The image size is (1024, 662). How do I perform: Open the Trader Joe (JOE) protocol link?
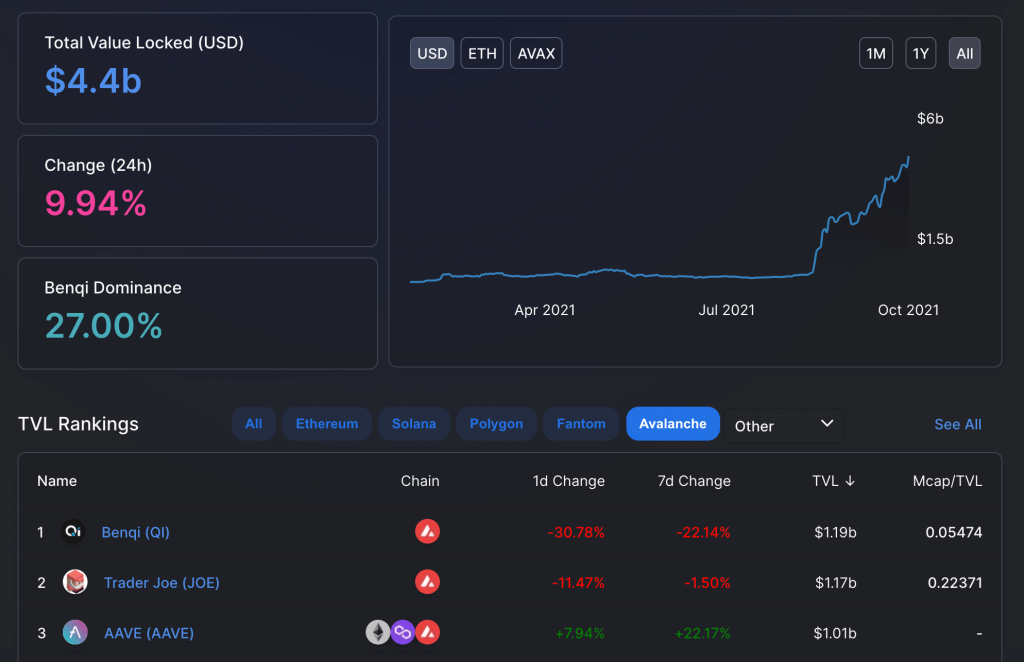(162, 582)
